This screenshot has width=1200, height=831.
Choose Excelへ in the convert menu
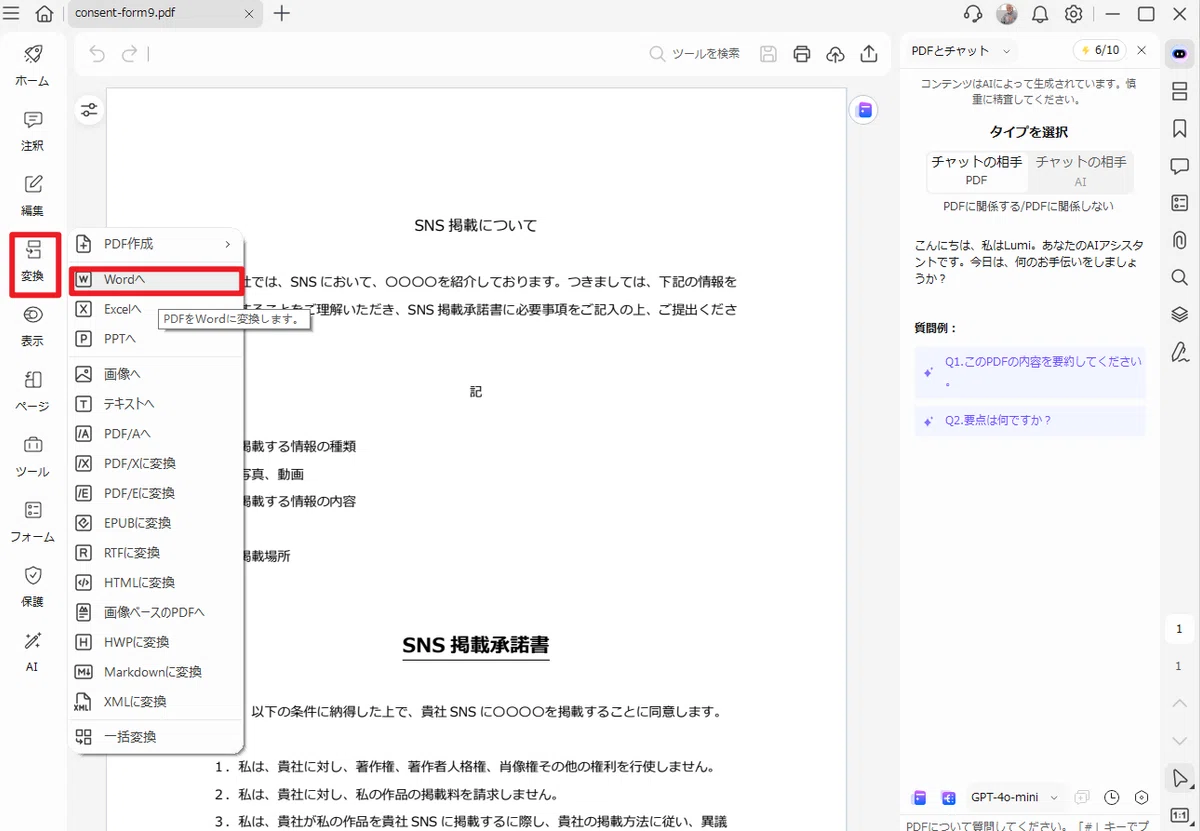point(155,309)
